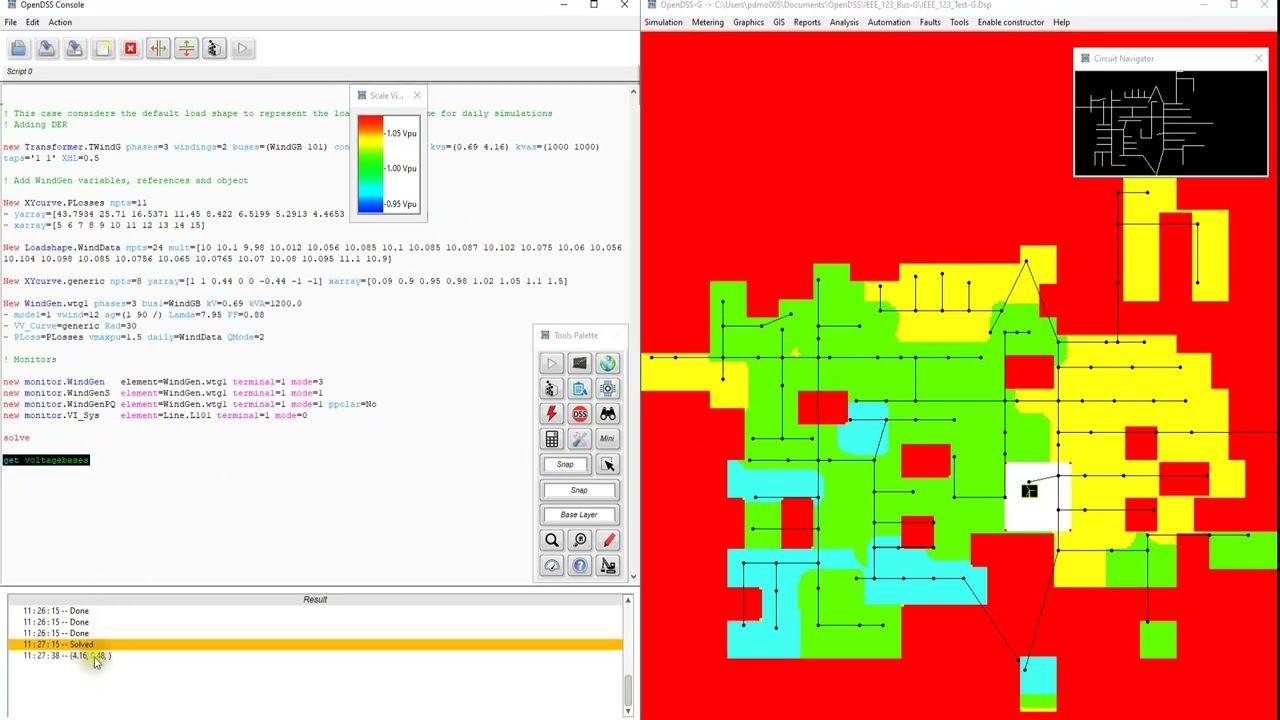The height and width of the screenshot is (720, 1280).
Task: Select the highlighted 'Solved' result row
Action: 315,645
